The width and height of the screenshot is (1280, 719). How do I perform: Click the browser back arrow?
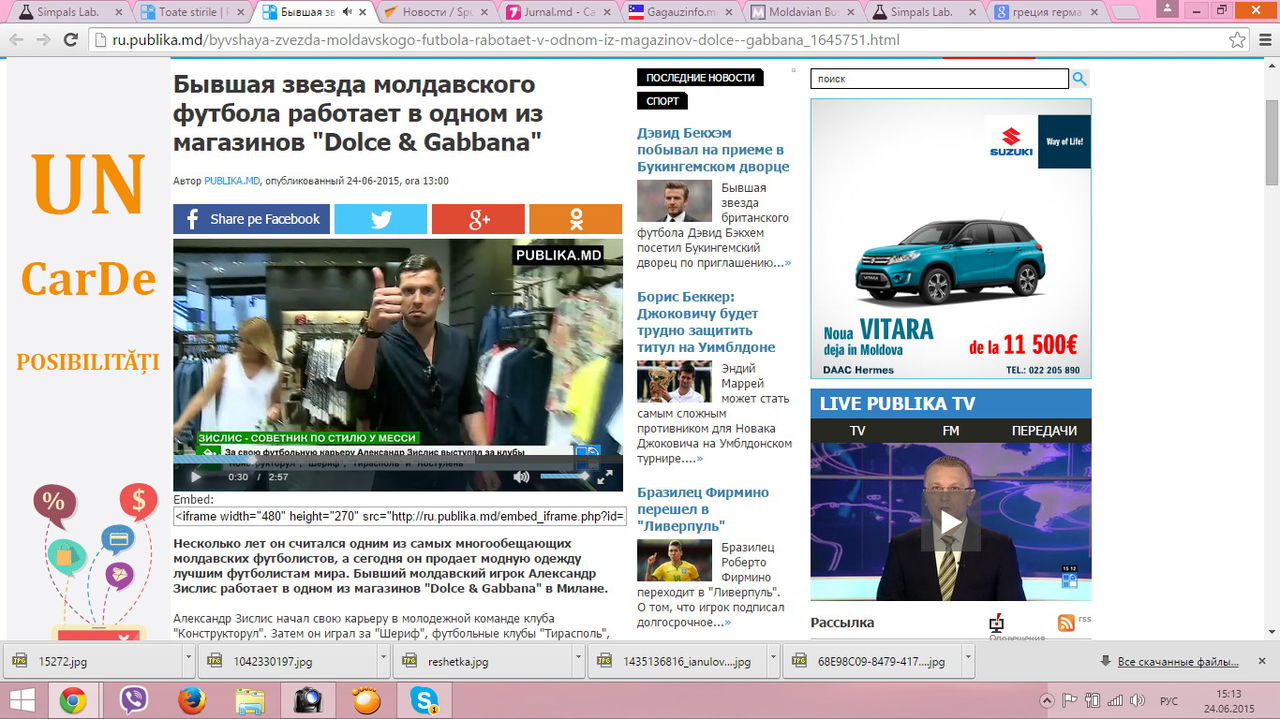coord(17,40)
